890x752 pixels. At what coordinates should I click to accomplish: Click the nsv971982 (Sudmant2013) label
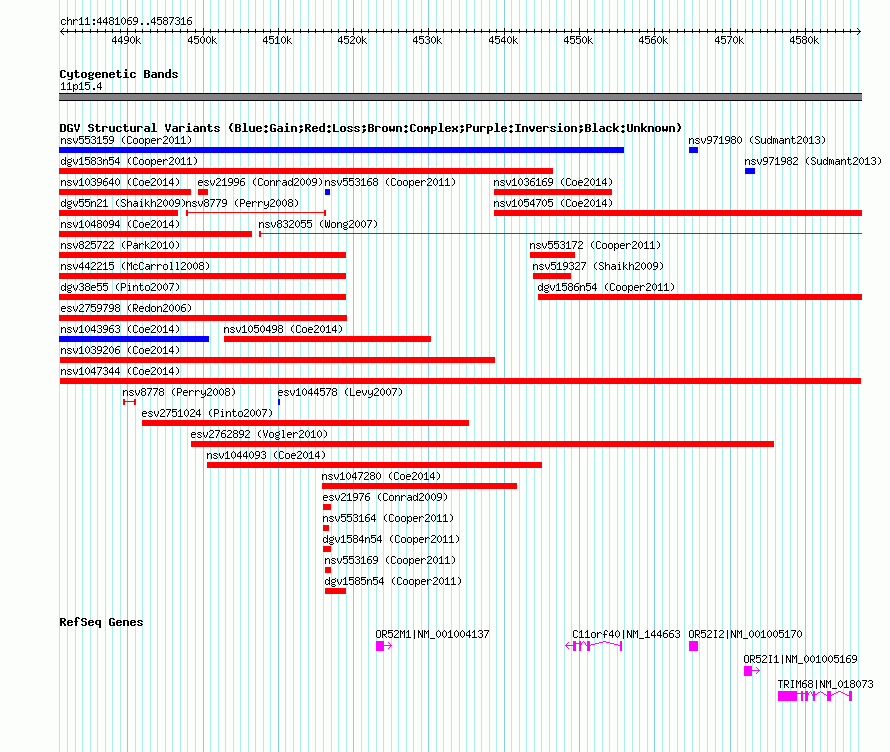click(x=813, y=161)
